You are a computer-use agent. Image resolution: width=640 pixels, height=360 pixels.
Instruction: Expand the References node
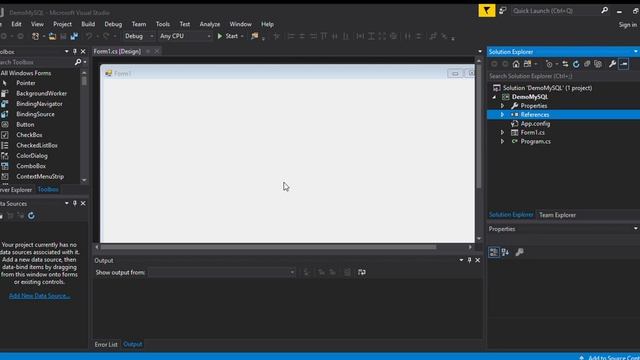pyautogui.click(x=502, y=115)
